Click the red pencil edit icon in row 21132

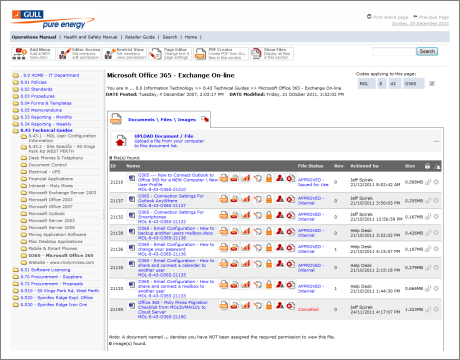(257, 215)
